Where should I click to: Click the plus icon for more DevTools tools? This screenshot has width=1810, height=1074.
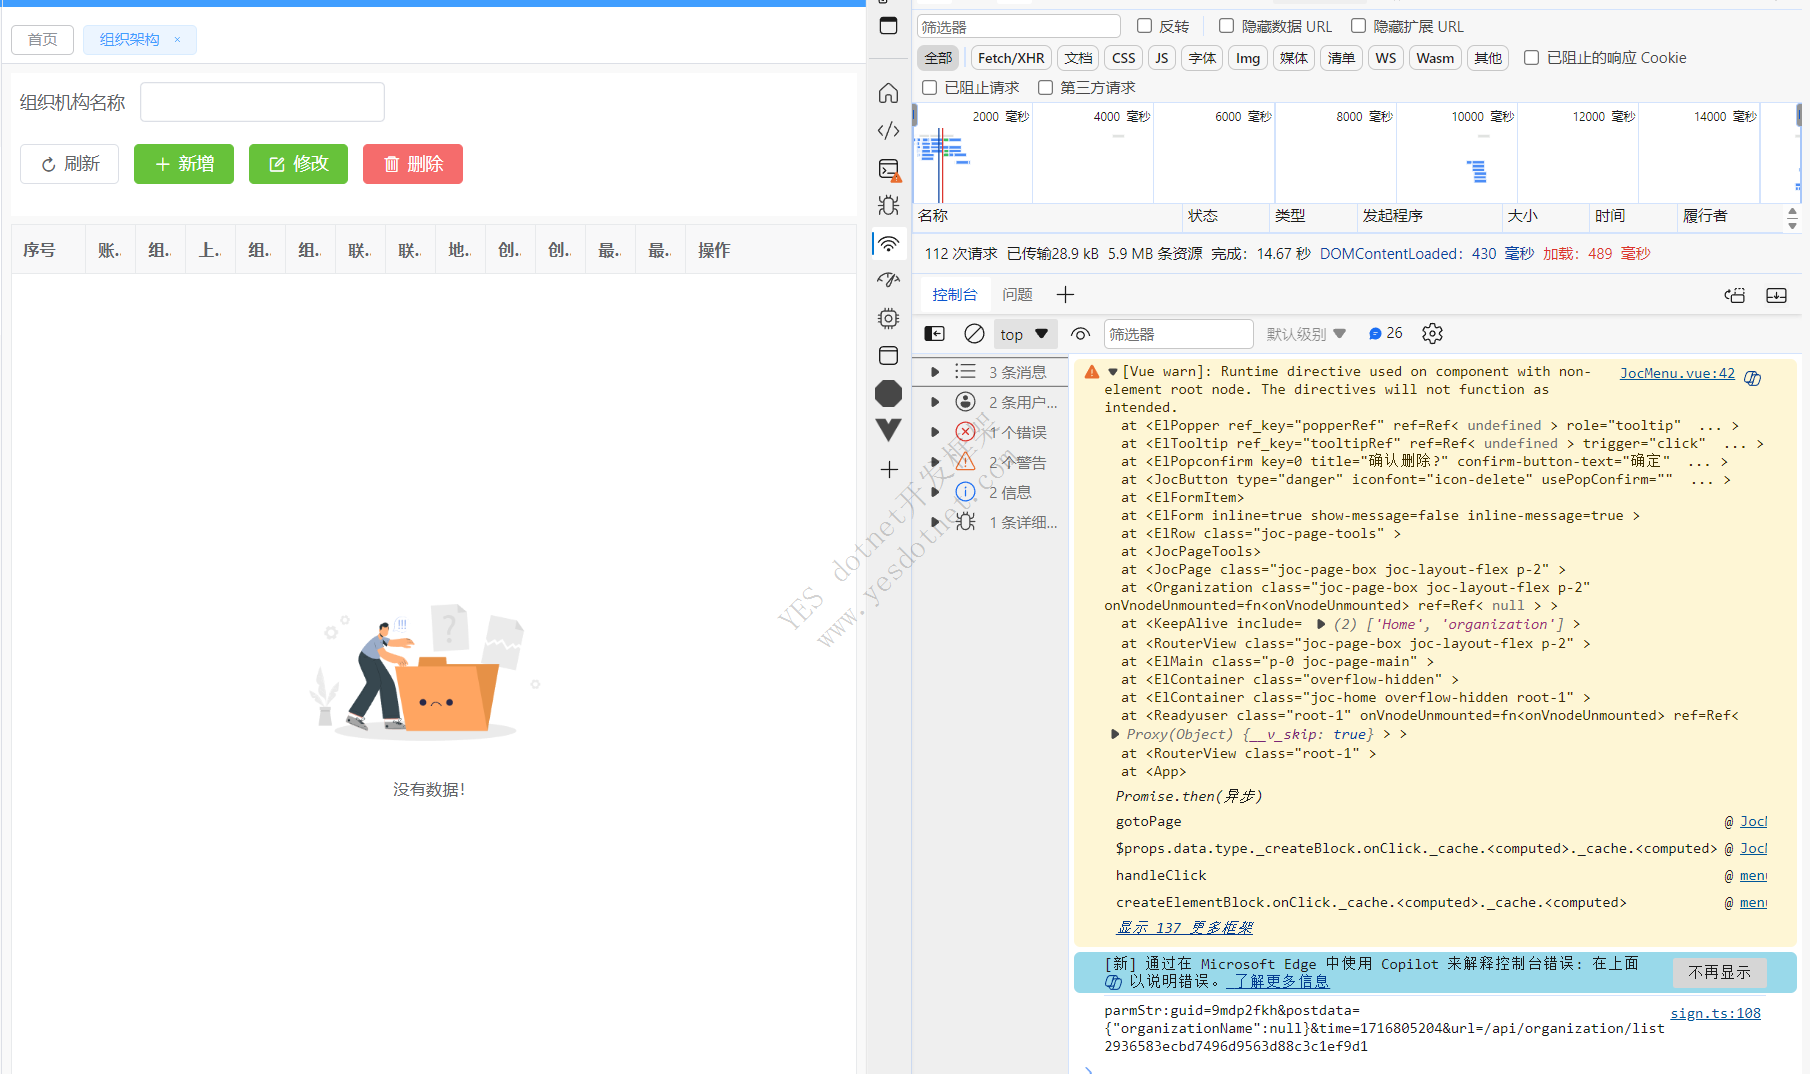[888, 469]
